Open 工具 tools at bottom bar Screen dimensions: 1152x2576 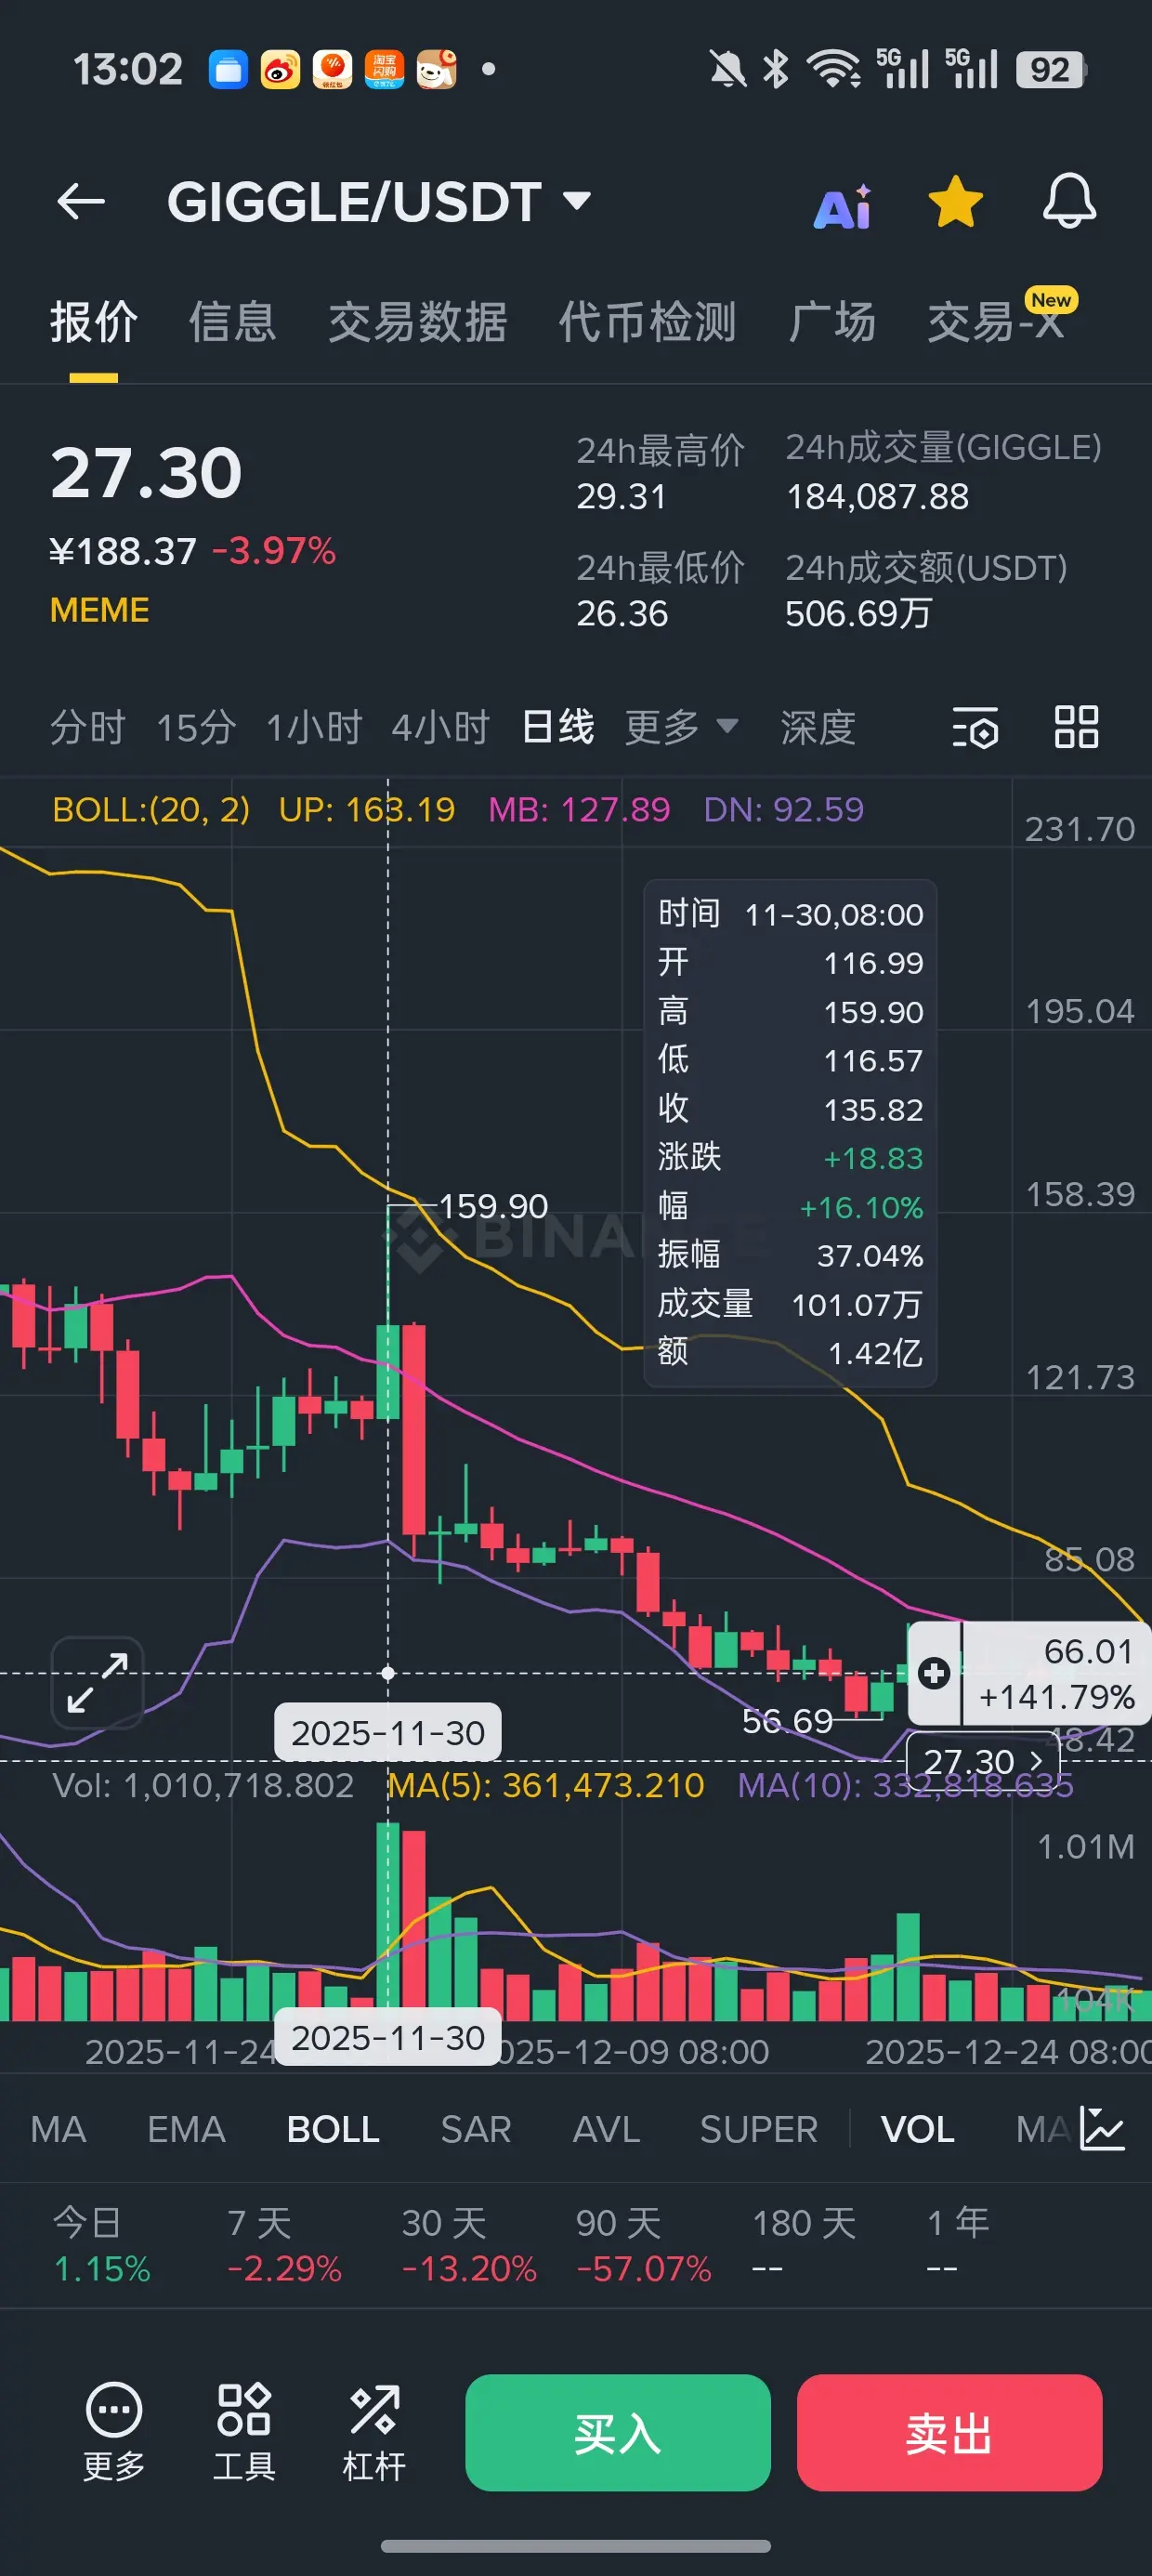244,2432
